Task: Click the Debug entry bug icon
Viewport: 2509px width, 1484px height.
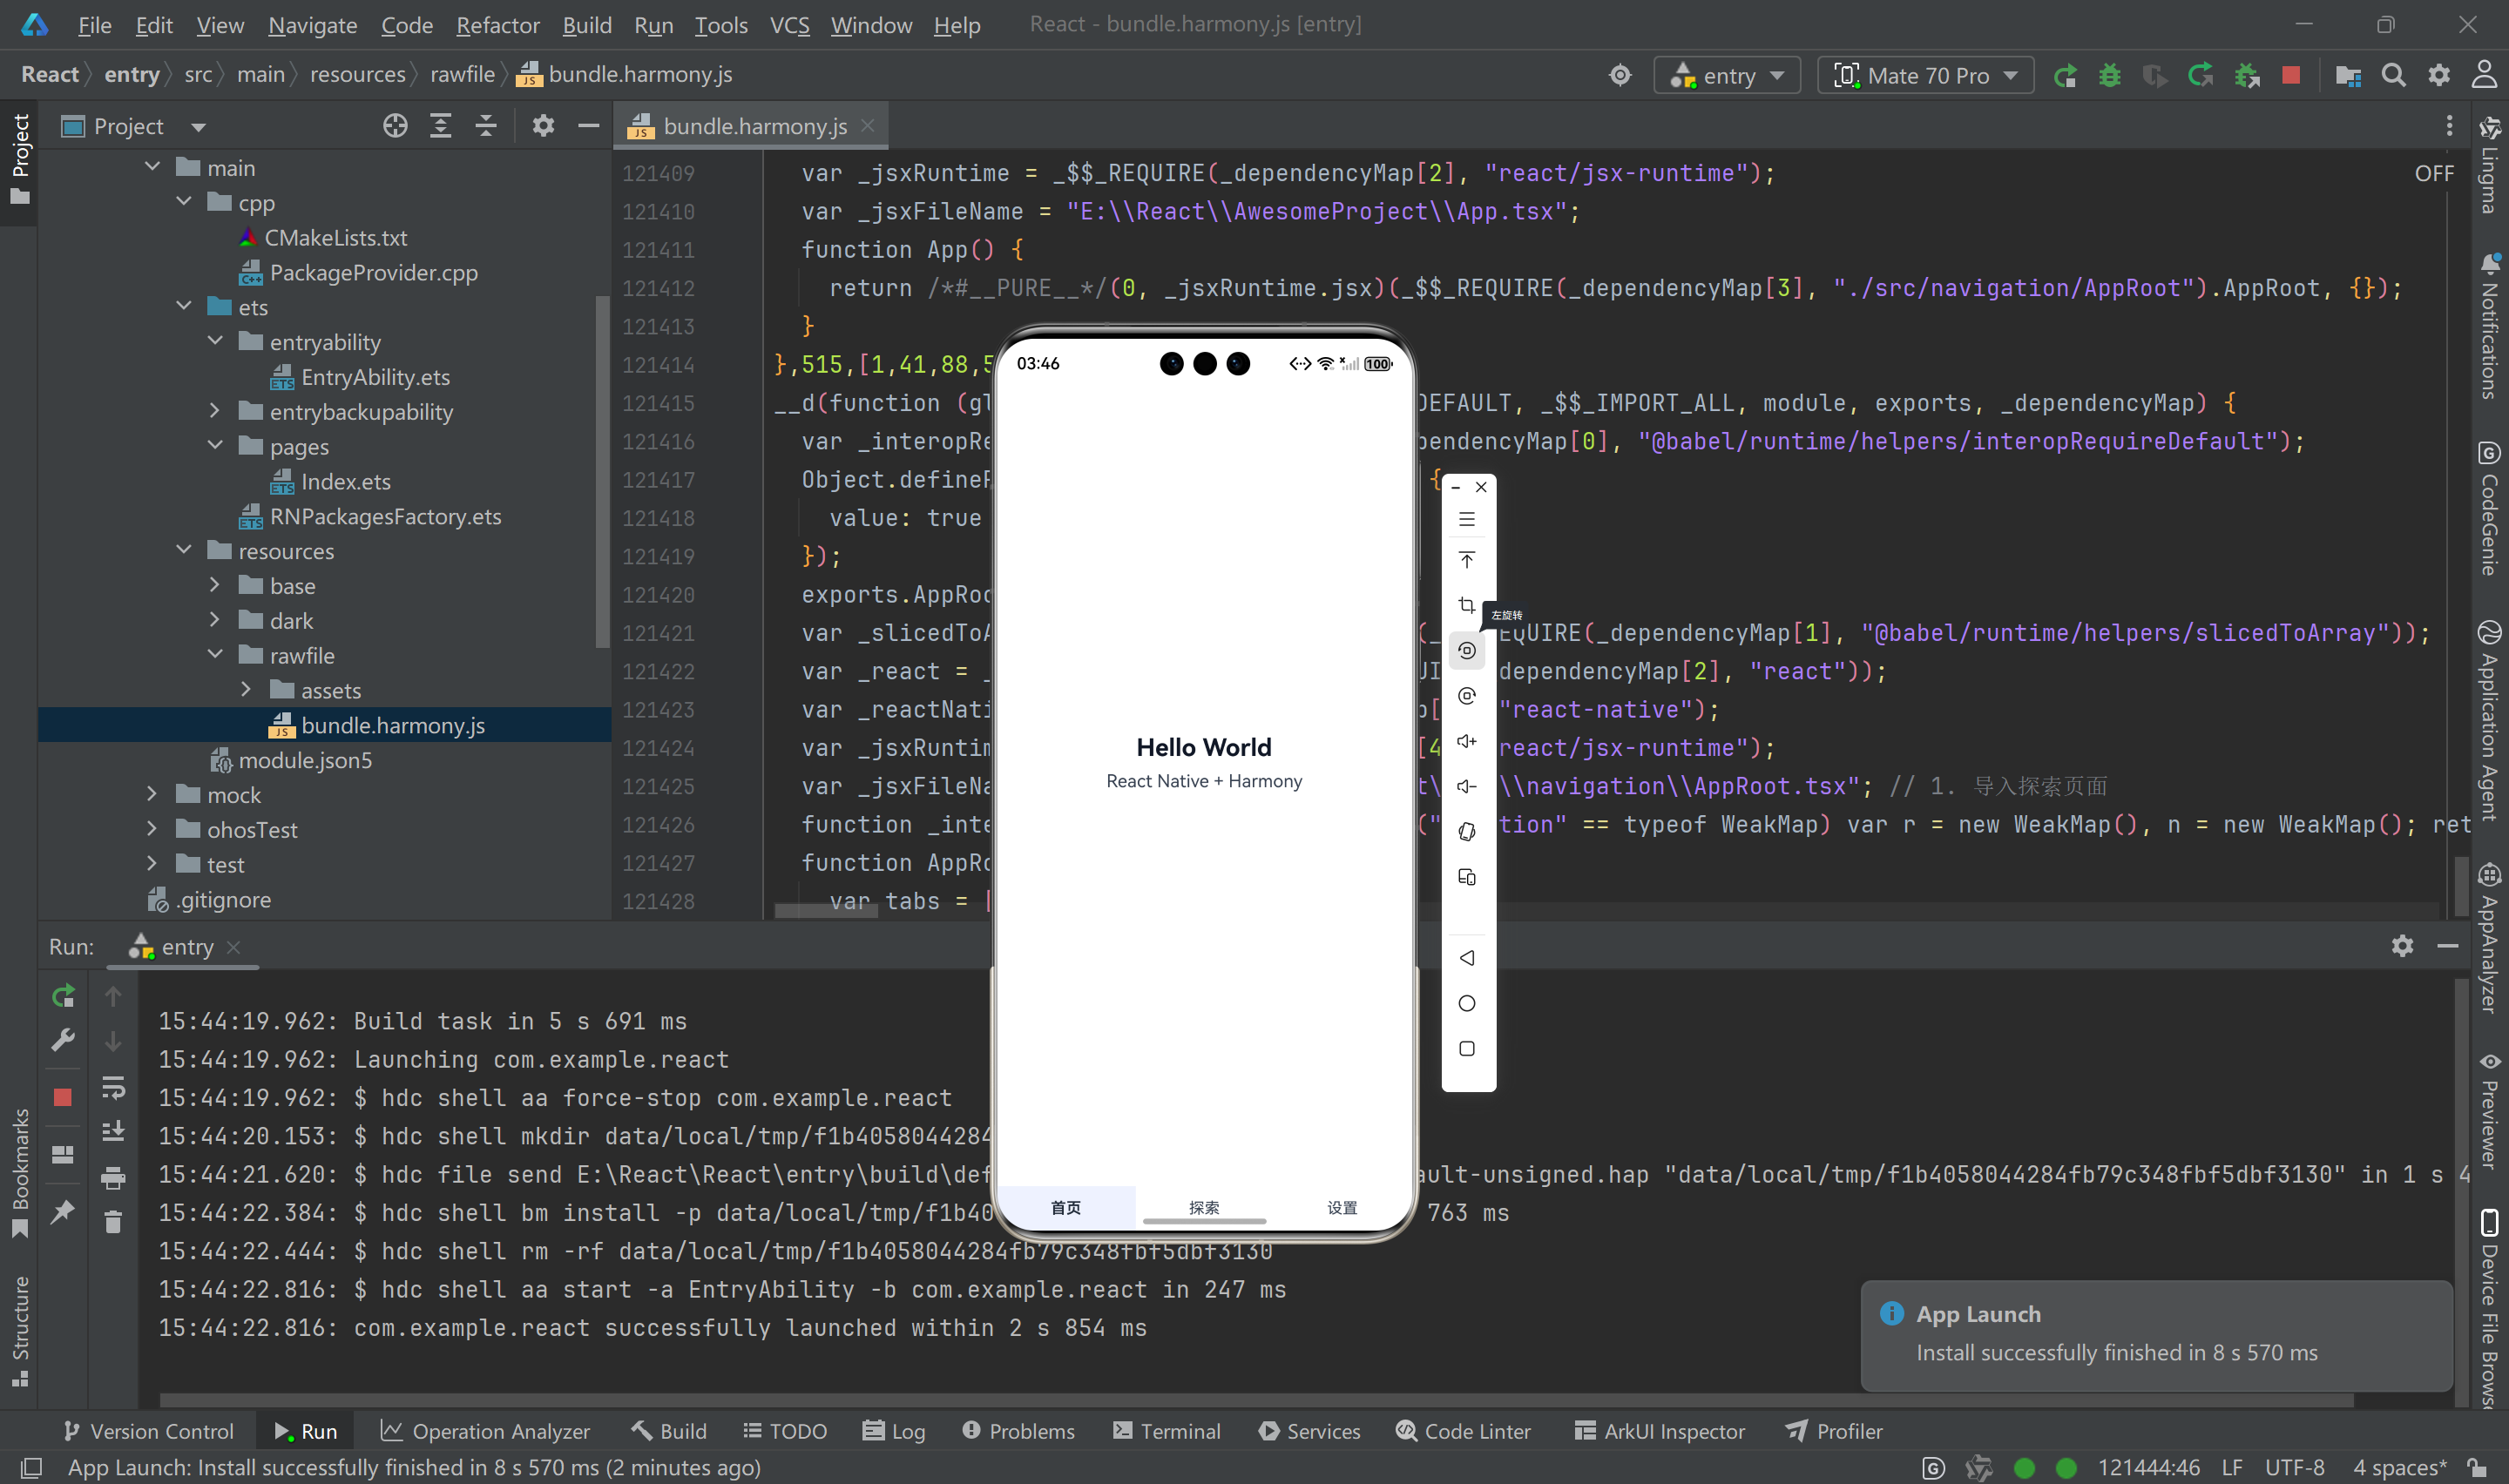Action: tap(2109, 75)
